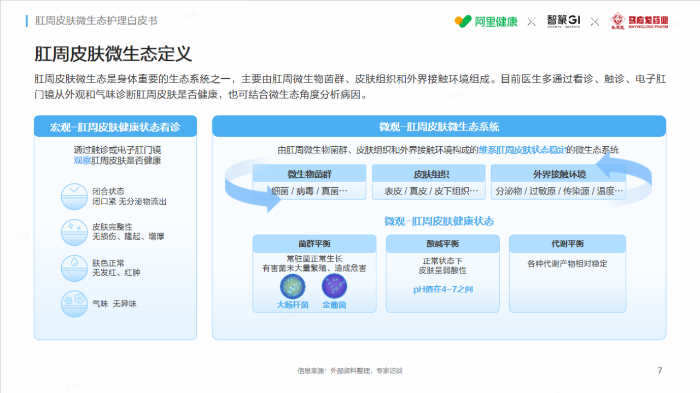This screenshot has width=700, height=393.
Task: Click the right curved cycle arrow
Action: point(626,176)
